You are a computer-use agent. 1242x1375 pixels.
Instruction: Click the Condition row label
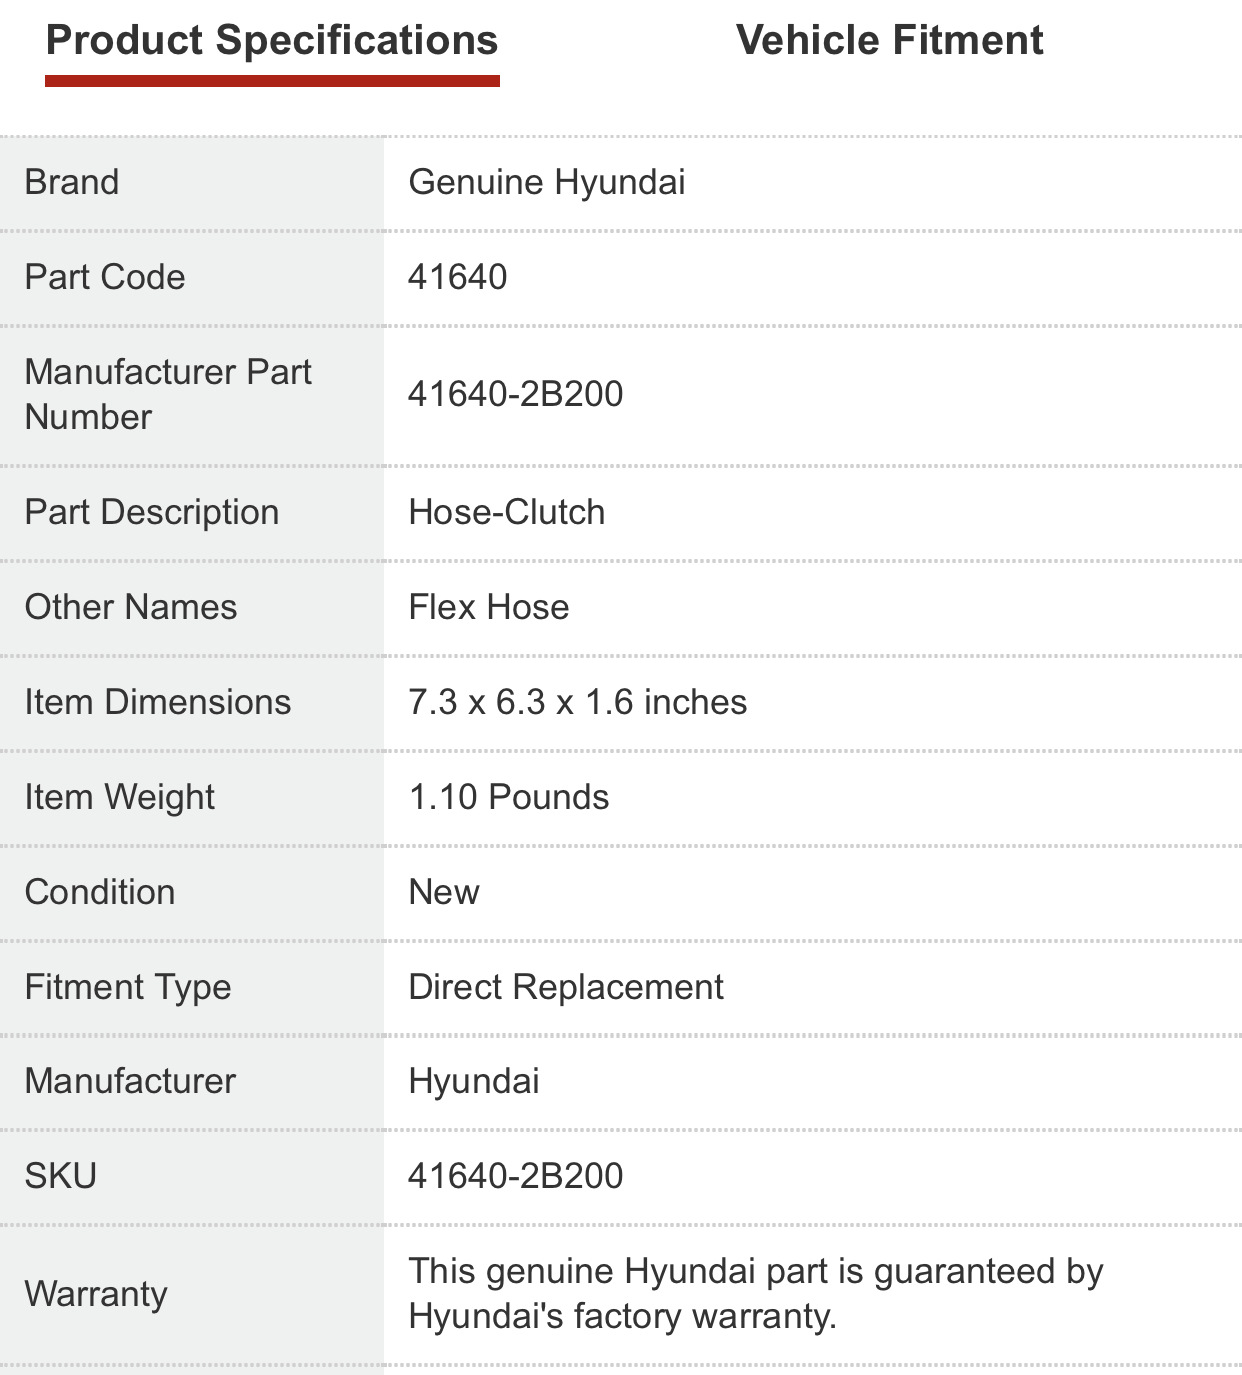[x=100, y=892]
